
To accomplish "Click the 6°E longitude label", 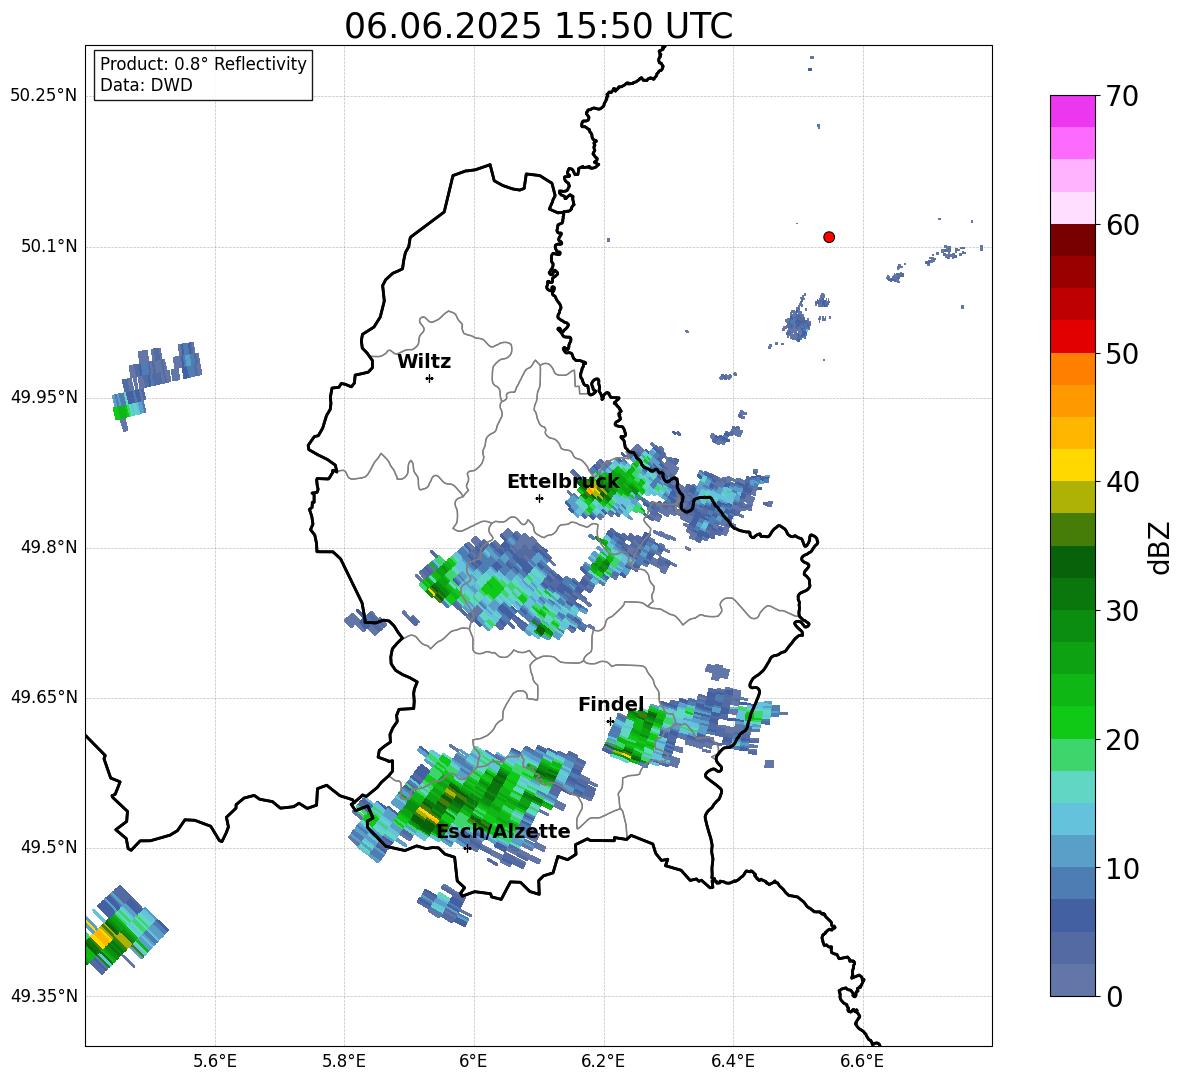I will pos(473,1061).
